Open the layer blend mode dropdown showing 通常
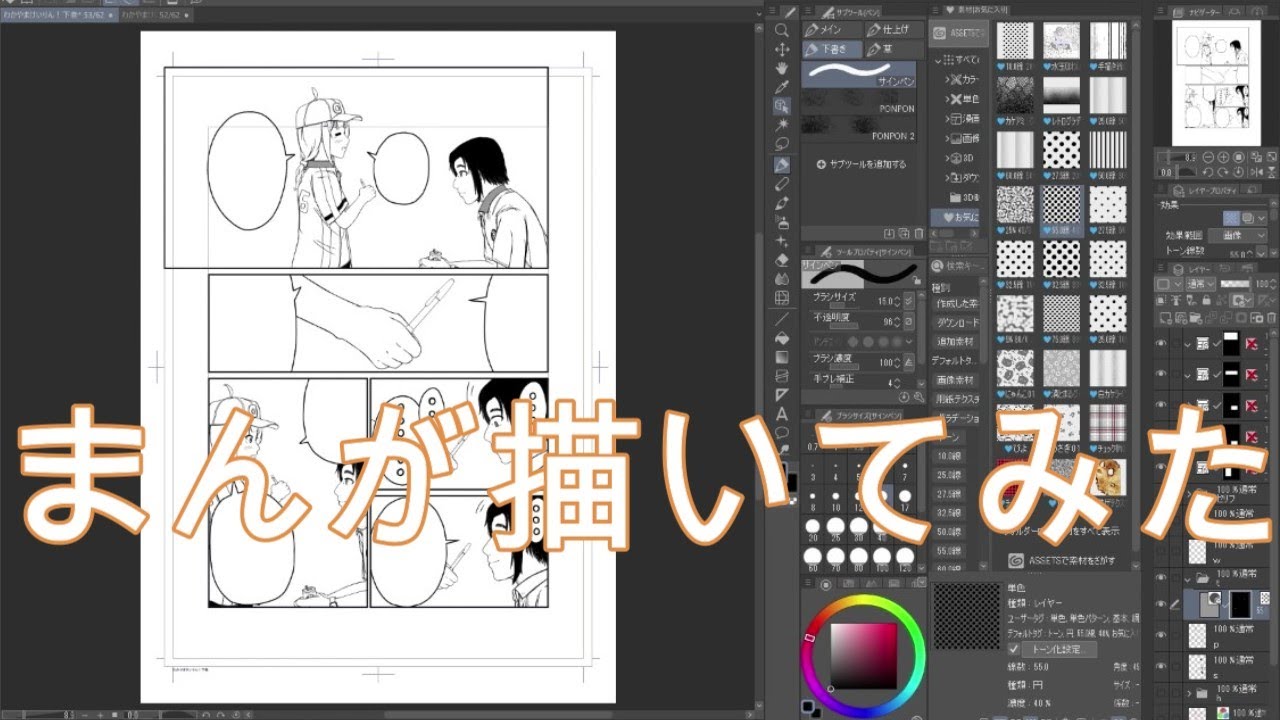1280x720 pixels. coord(1200,284)
